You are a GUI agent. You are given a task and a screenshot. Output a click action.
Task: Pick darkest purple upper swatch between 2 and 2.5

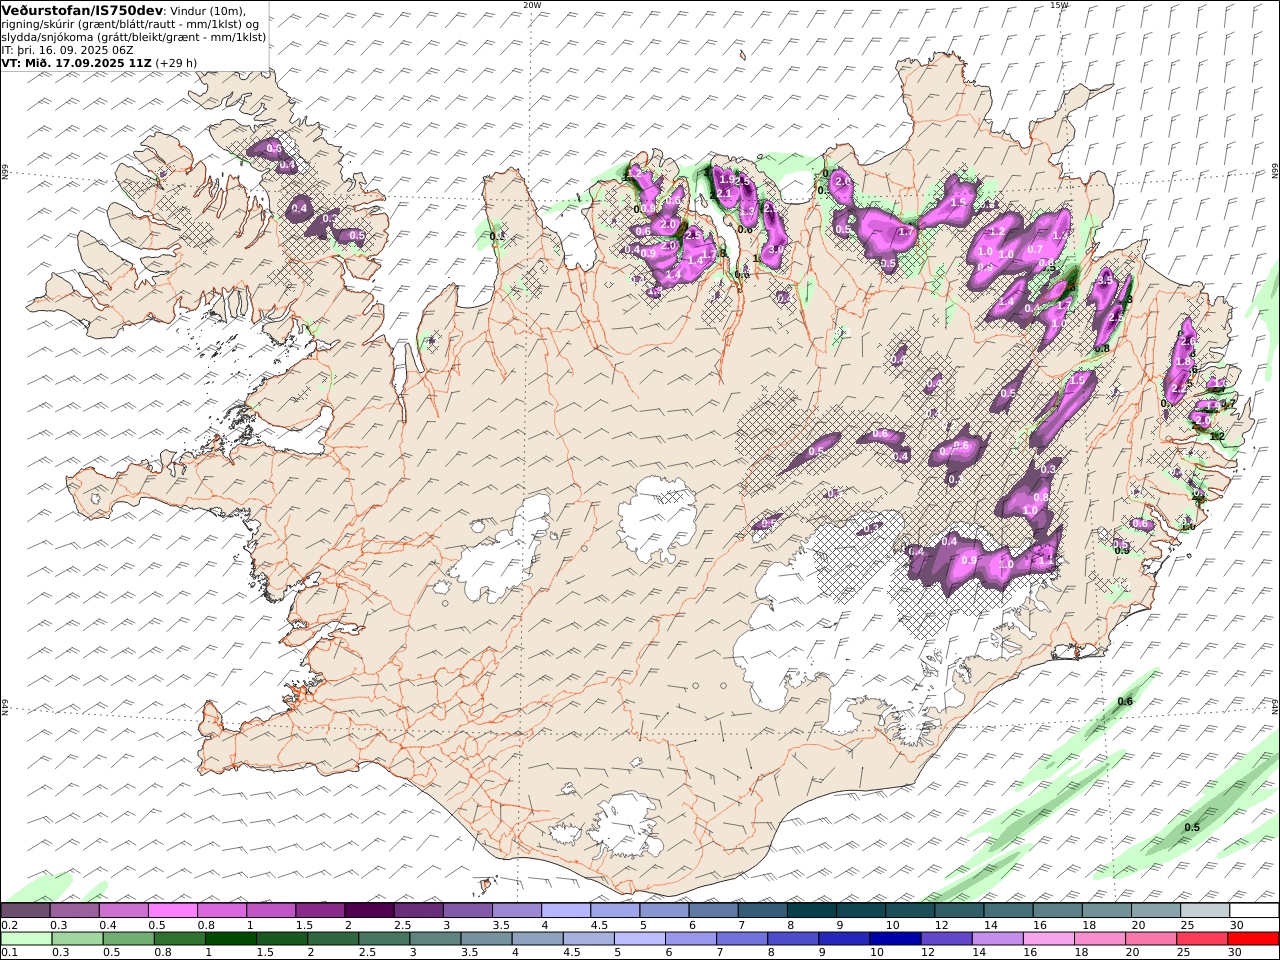tap(369, 911)
